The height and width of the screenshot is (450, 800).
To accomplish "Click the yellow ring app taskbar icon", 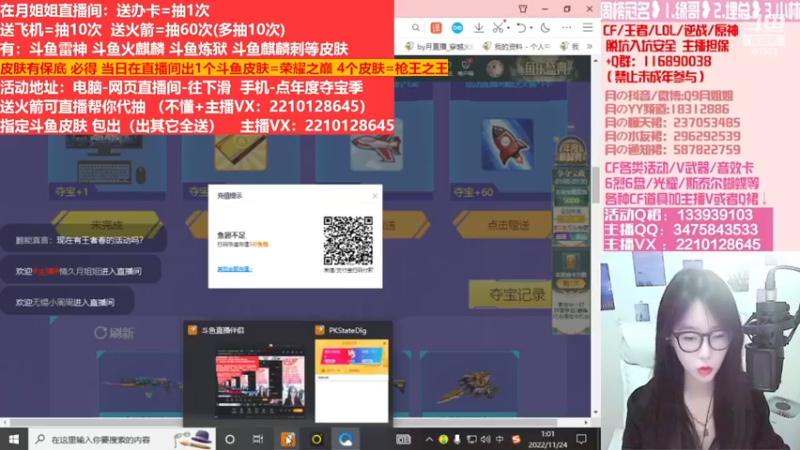I will pyautogui.click(x=317, y=439).
